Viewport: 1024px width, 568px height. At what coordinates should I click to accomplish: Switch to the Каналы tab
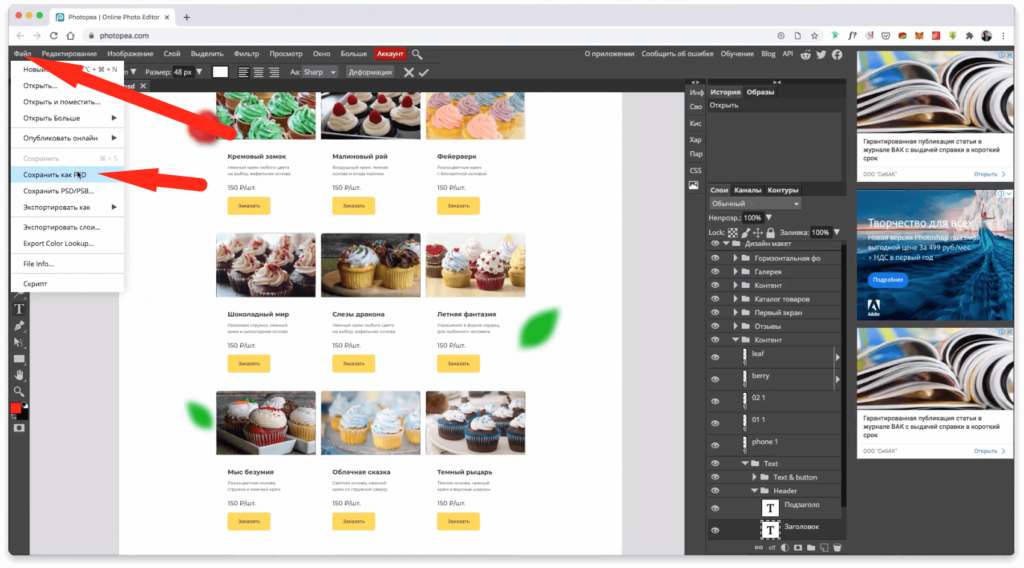tap(748, 190)
